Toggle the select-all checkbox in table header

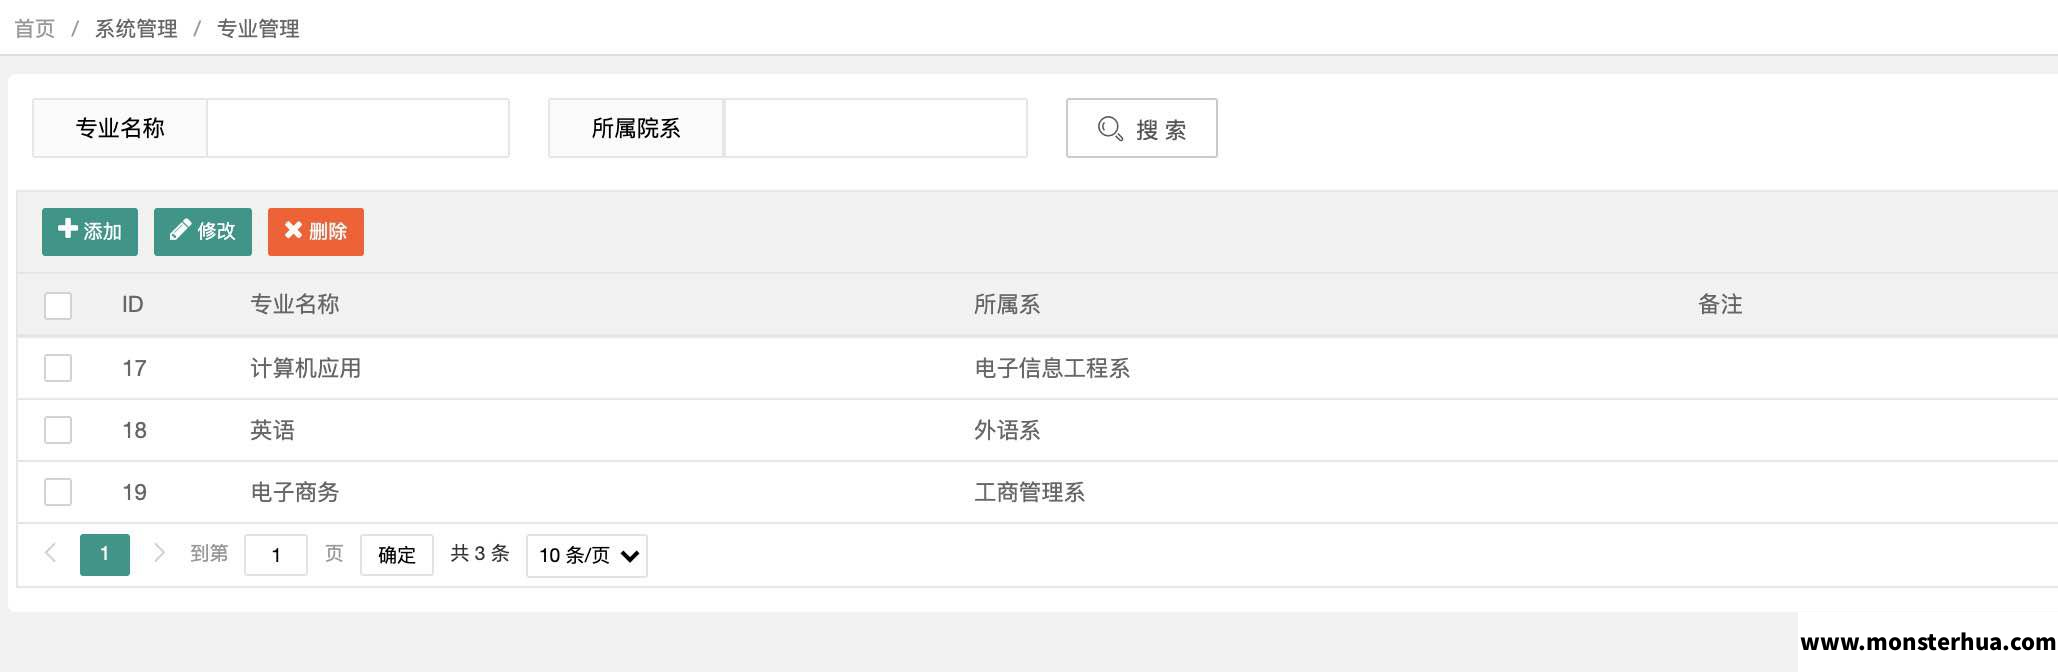58,305
